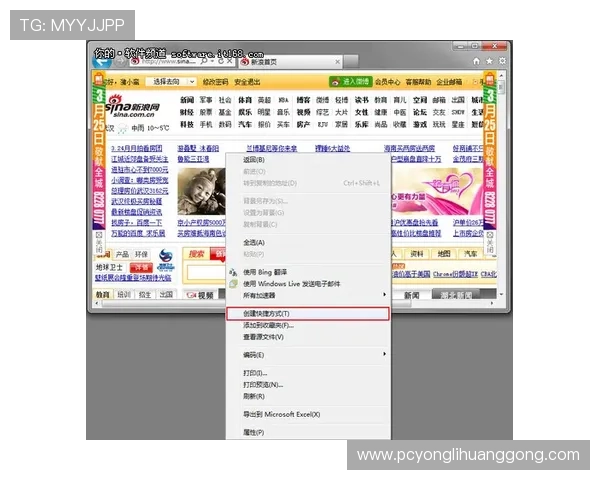Viewport: 600px width, 480px height.
Task: Choose 查看源文件(V) menu entry
Action: tap(308, 337)
